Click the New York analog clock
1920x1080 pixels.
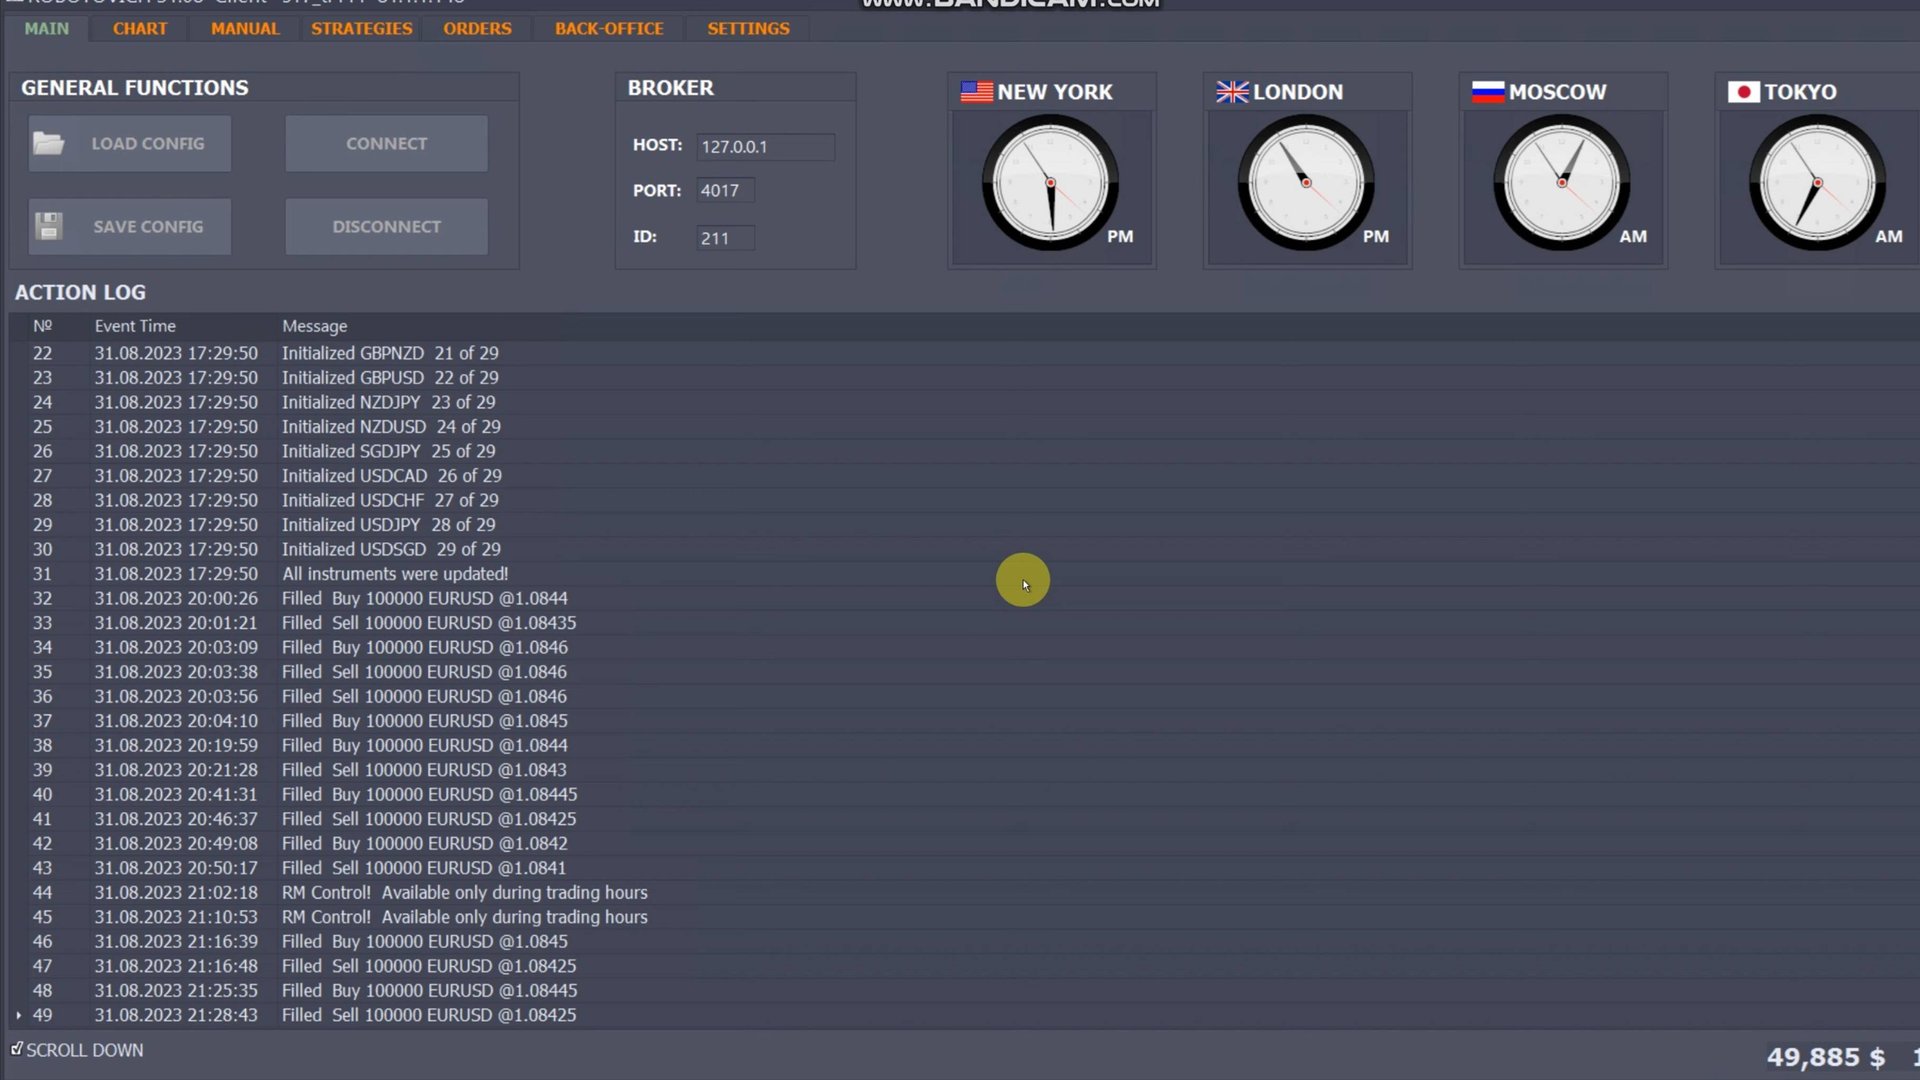[x=1050, y=183]
